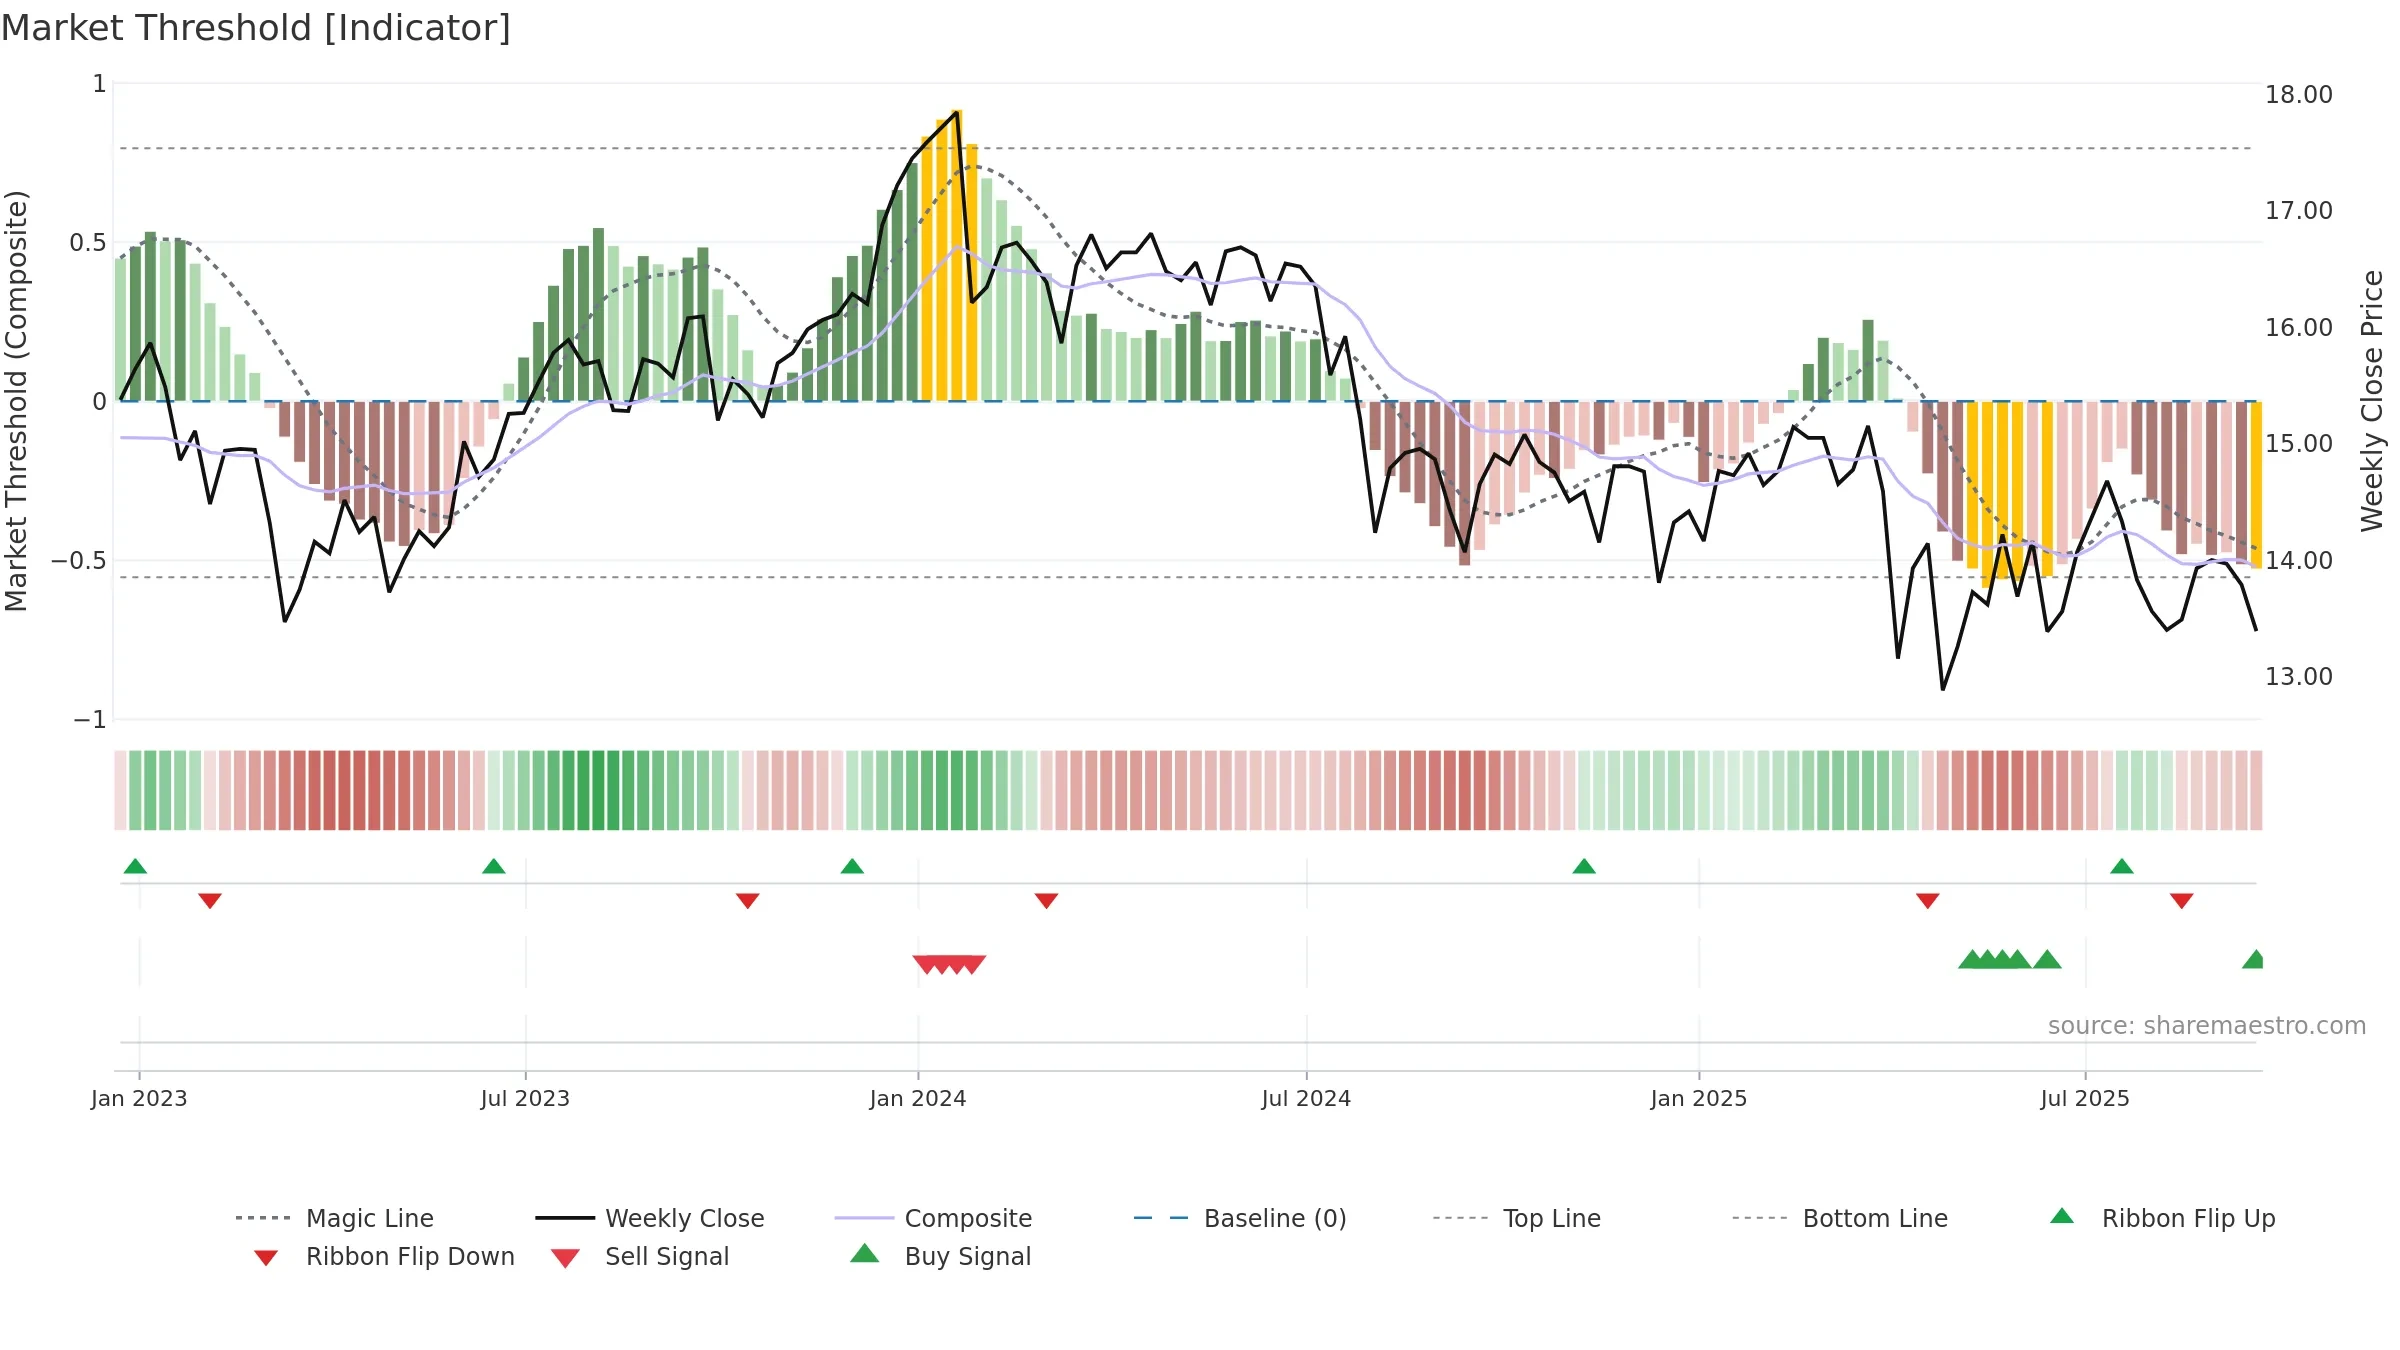This screenshot has height=1350, width=2400.
Task: Click the Jan 2025 x-axis label
Action: [1699, 1098]
